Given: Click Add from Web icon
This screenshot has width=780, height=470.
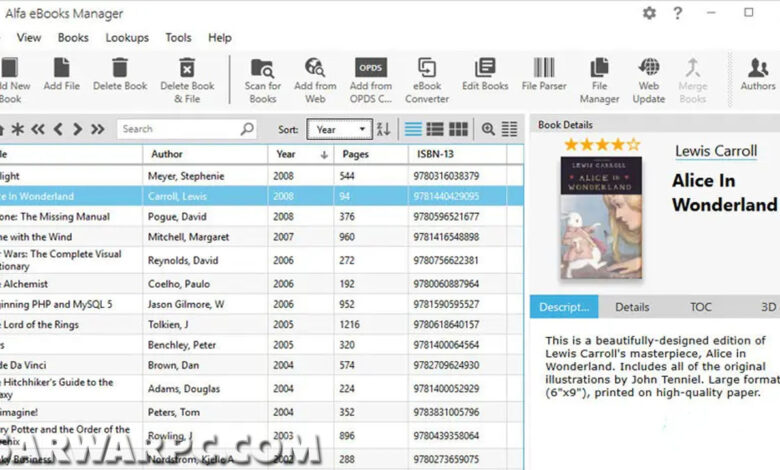Looking at the screenshot, I should [x=315, y=68].
